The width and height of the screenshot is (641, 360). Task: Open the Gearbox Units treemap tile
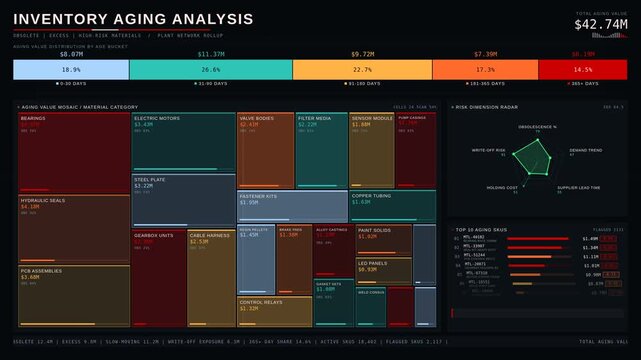(159, 278)
